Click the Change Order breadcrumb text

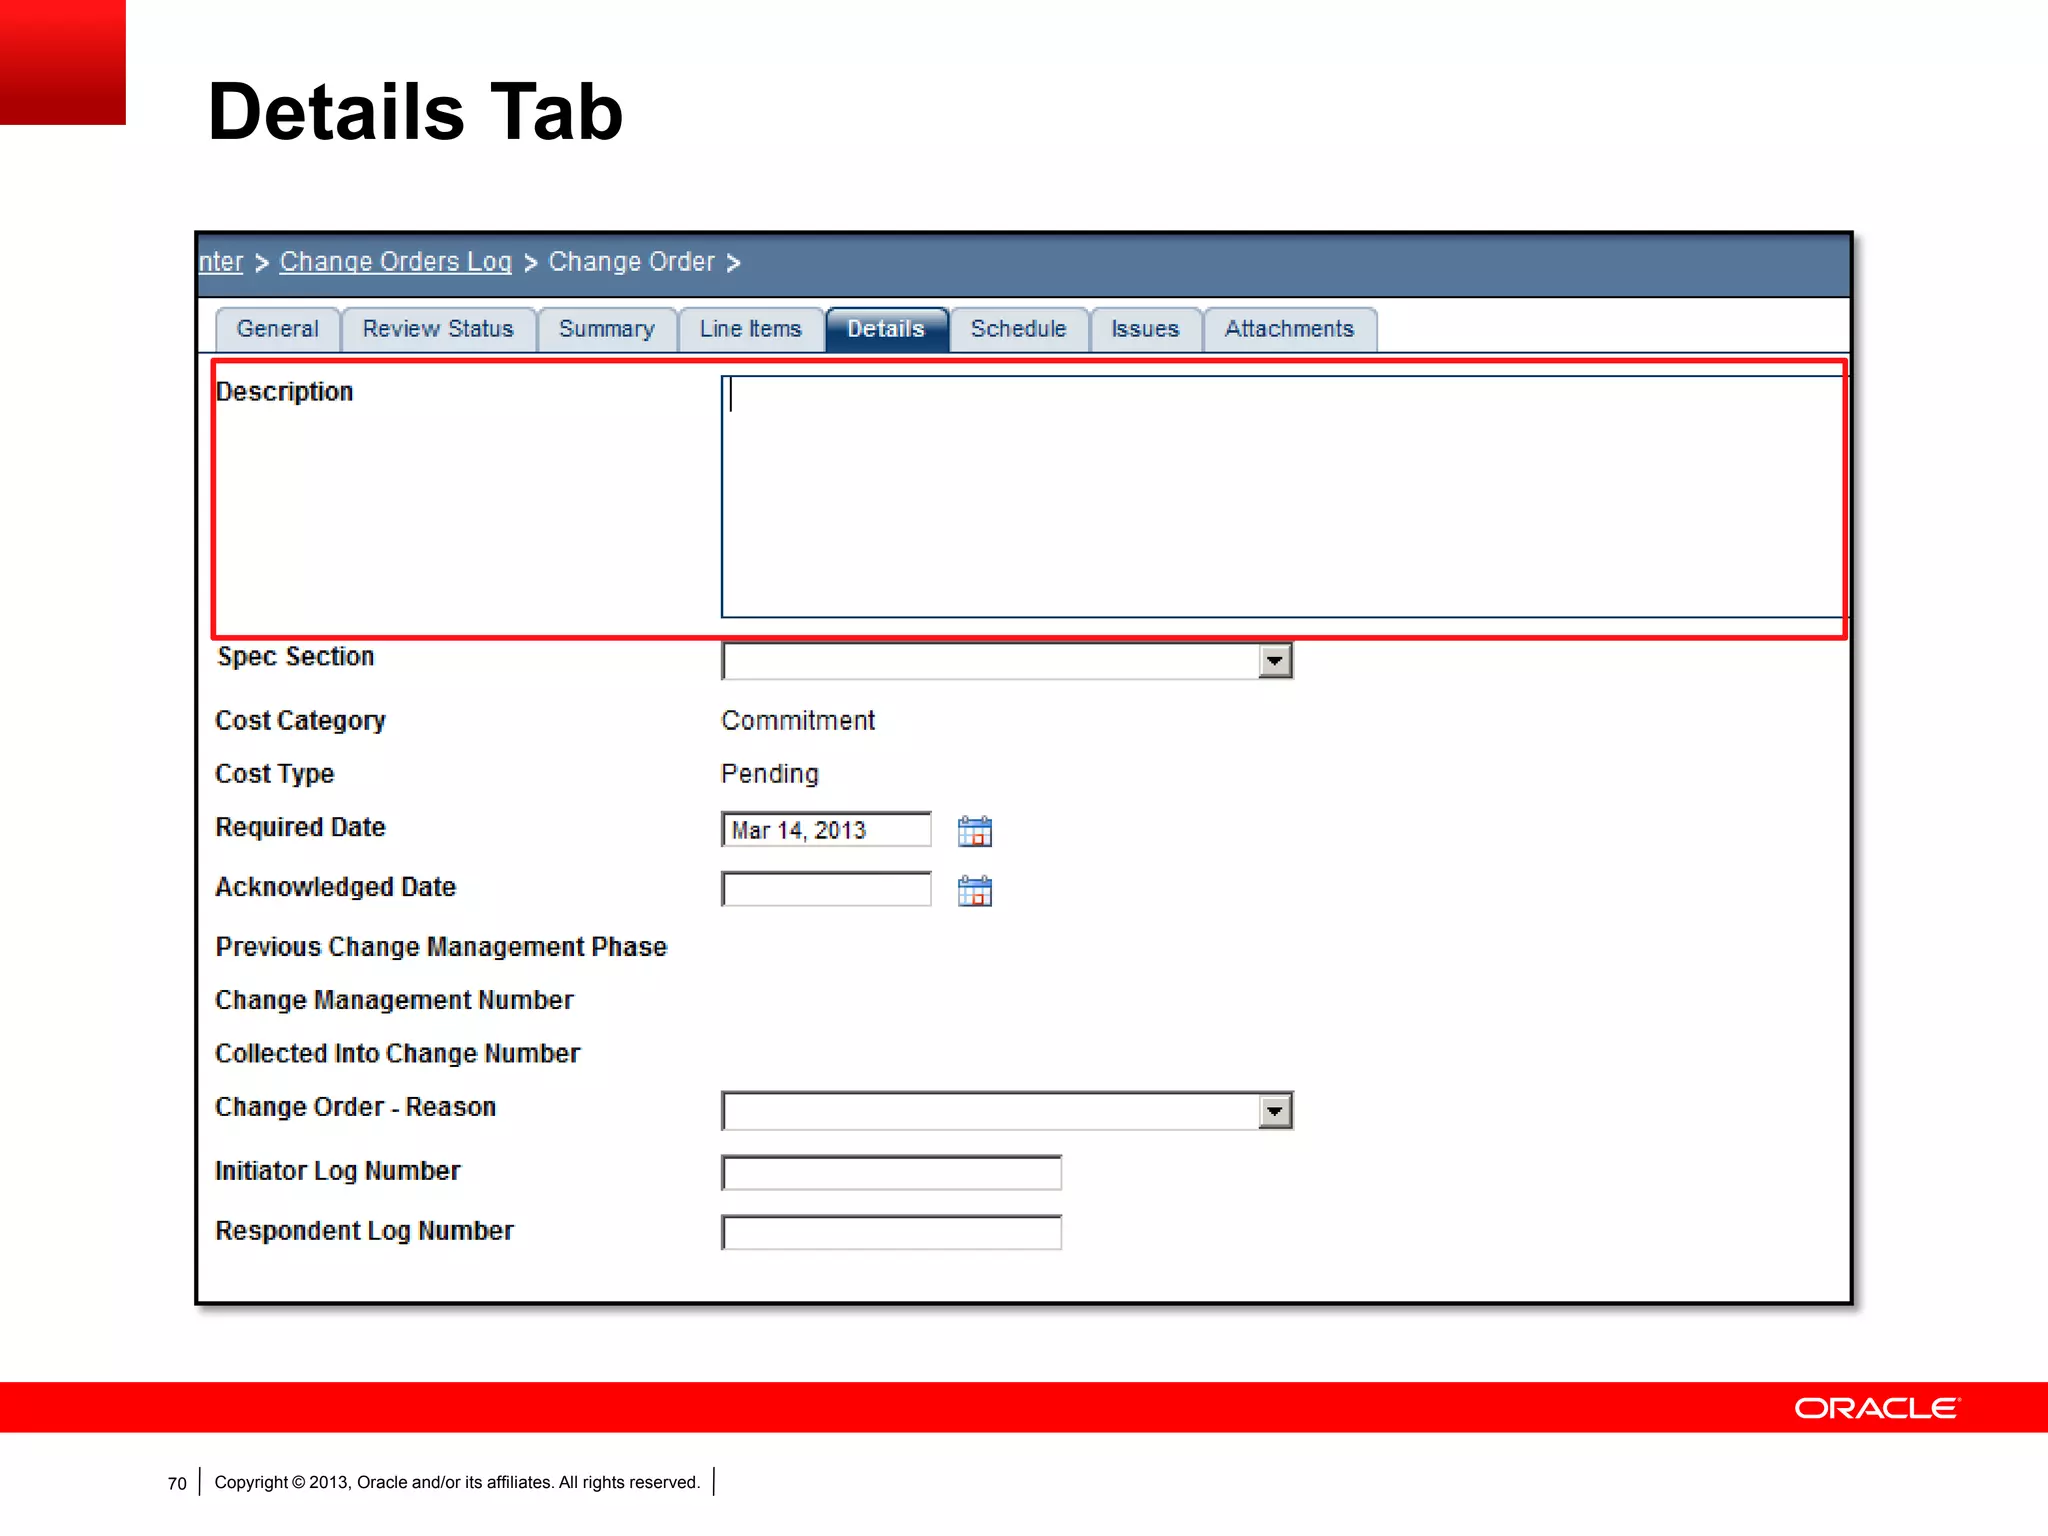pos(632,262)
